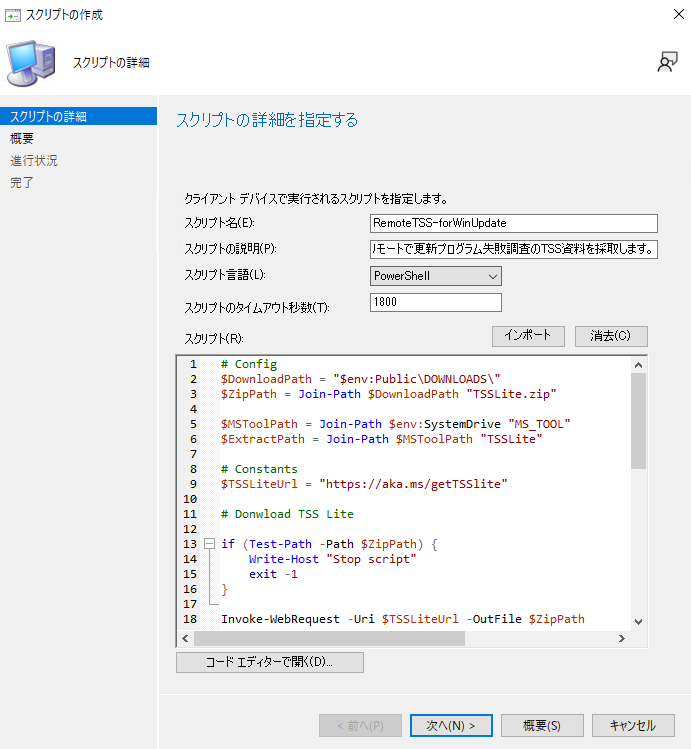Click the horizontal scrollbar left arrow
This screenshot has height=749, width=691.
(185, 638)
